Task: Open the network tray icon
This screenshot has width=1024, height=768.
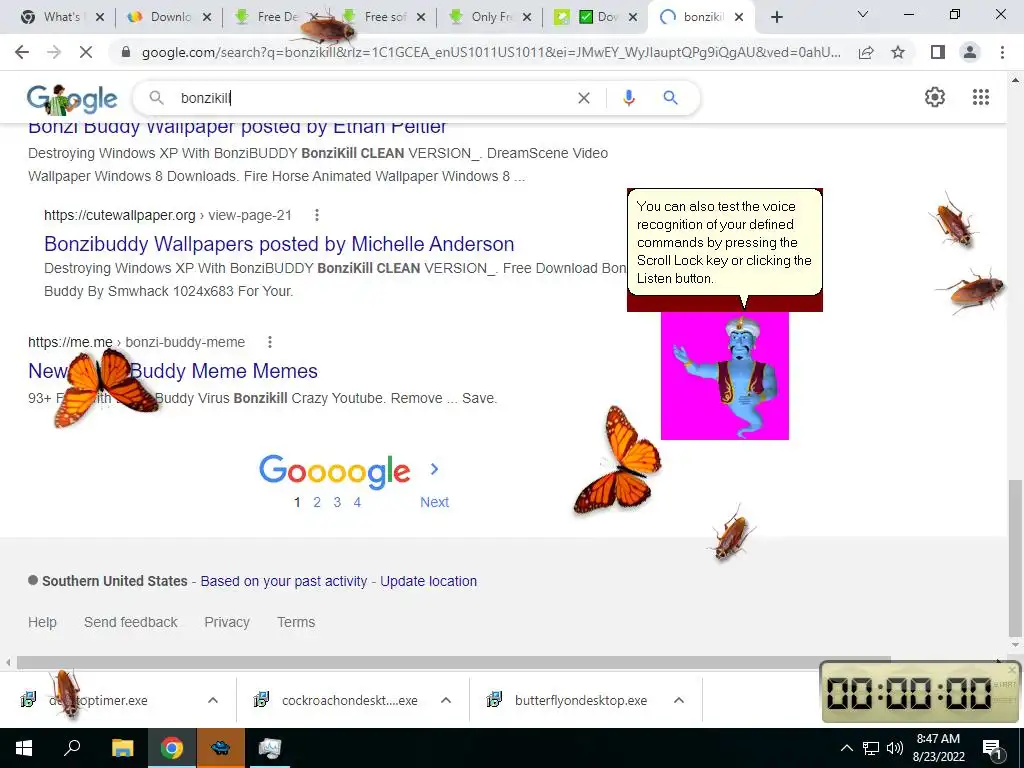Action: (x=871, y=748)
